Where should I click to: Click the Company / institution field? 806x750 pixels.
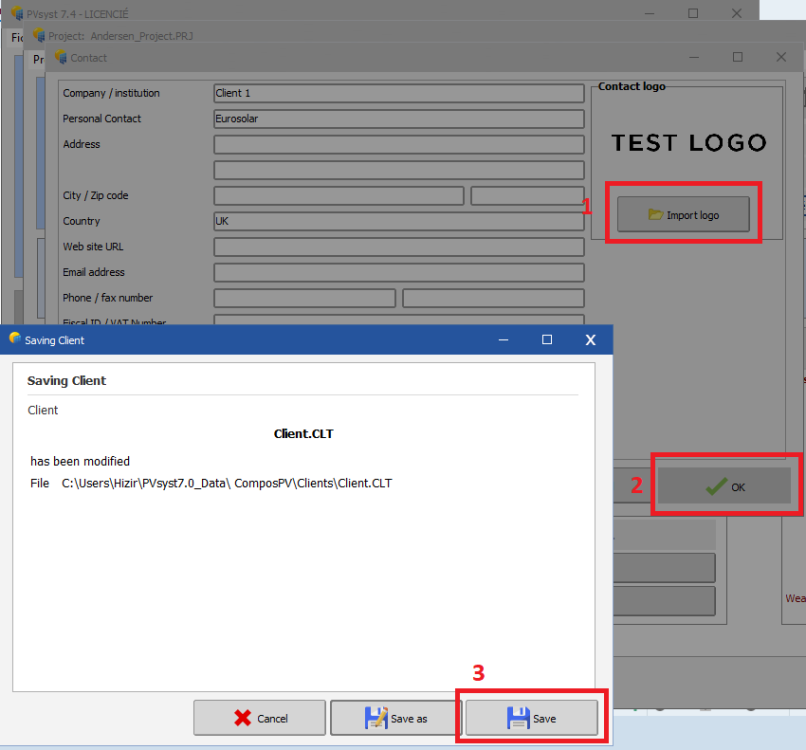[398, 93]
